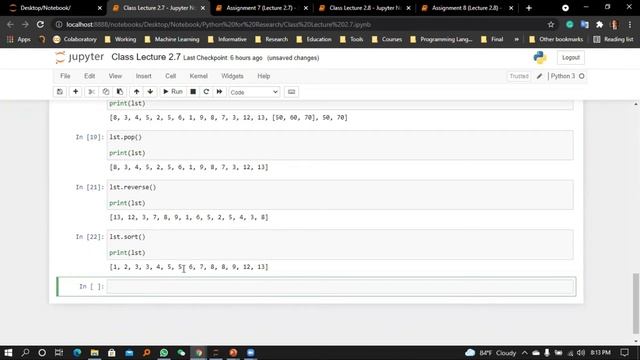Viewport: 640px width, 360px height.
Task: Select the lst.reverse() cell
Action: 340,195
